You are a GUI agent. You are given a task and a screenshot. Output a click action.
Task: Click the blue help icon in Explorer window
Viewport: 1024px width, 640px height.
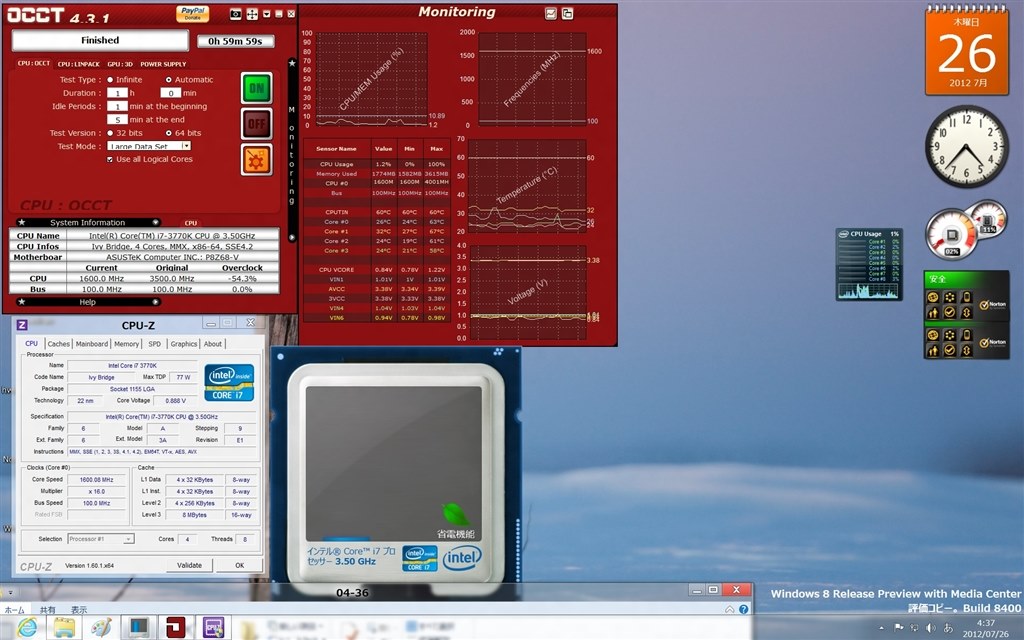pos(743,609)
